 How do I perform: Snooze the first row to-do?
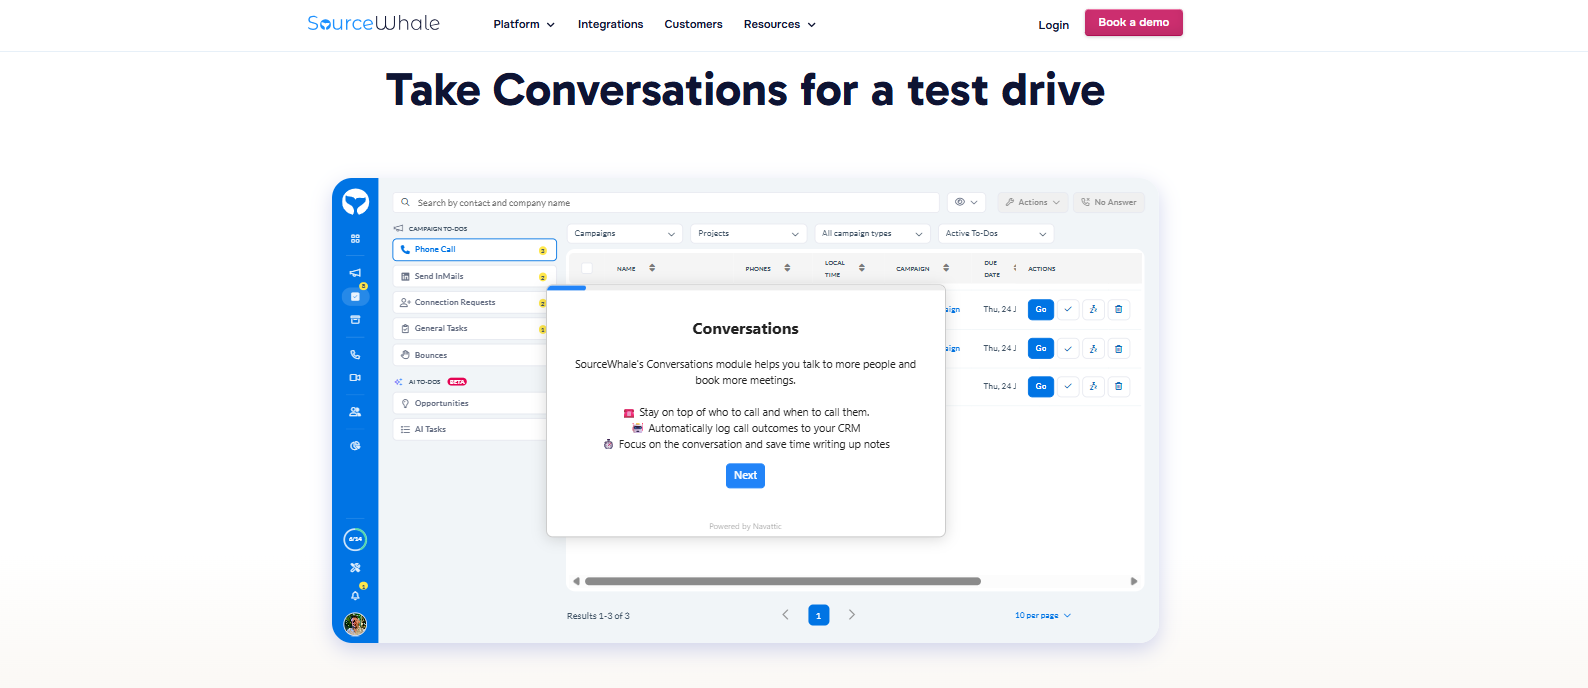[1093, 309]
